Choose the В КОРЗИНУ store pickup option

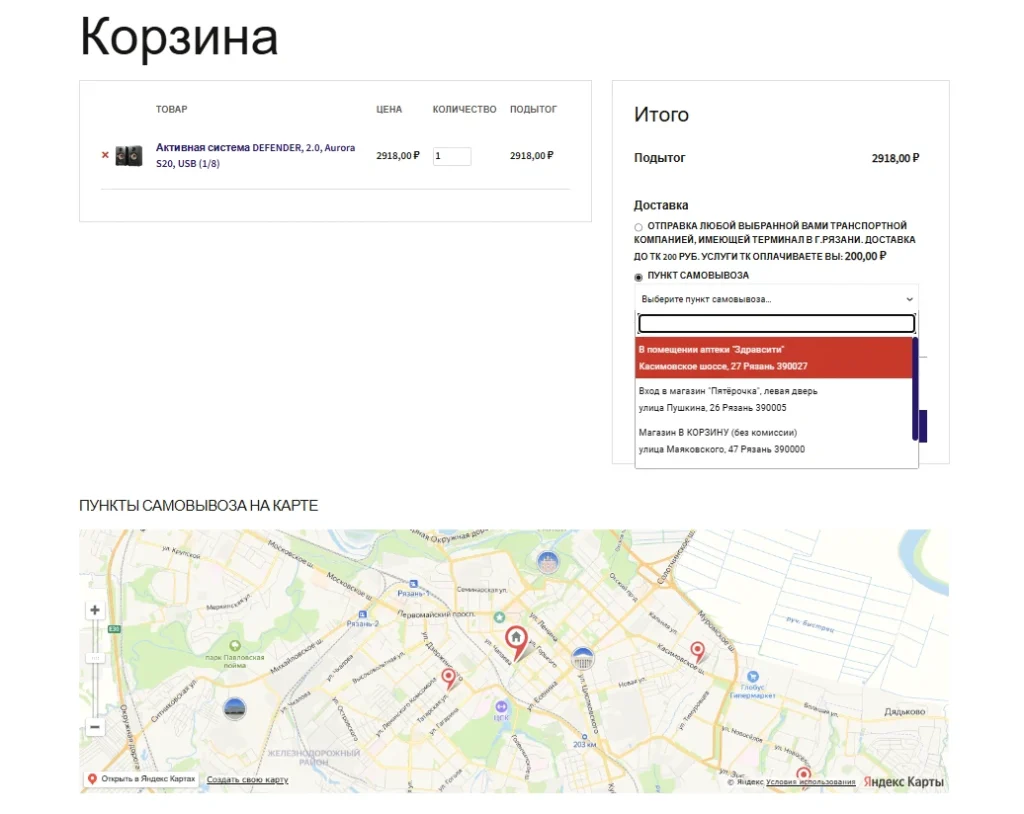pos(774,441)
